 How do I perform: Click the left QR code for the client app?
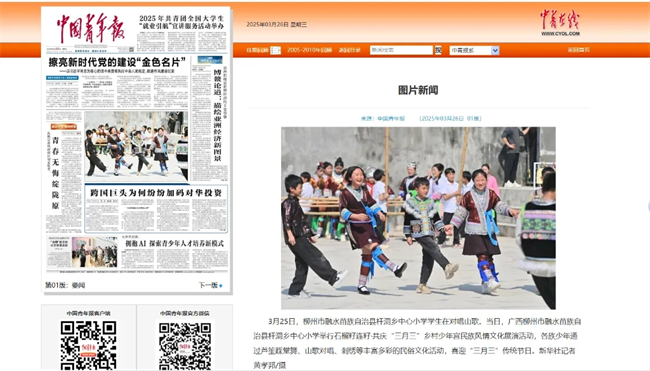[88, 345]
